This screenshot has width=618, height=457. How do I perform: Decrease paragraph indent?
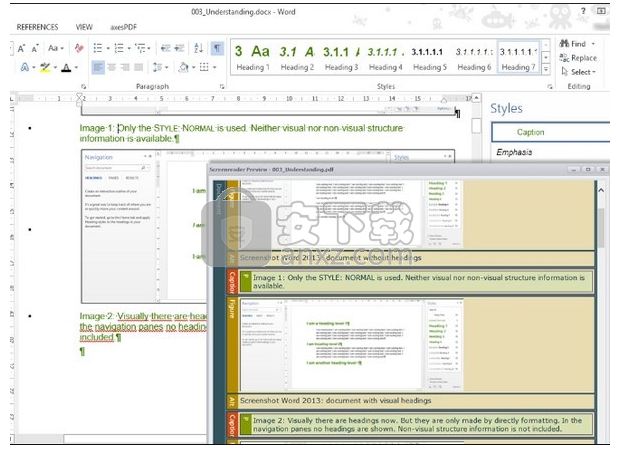[x=166, y=48]
